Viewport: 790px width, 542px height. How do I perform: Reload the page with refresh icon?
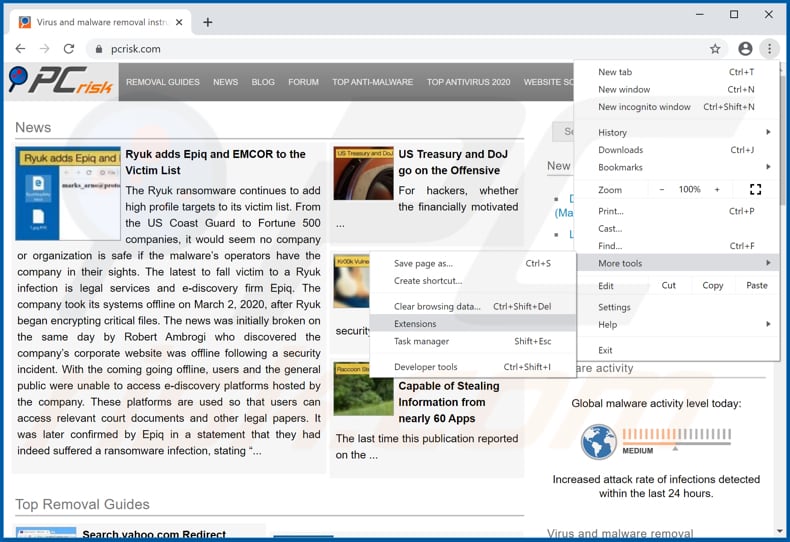[x=69, y=49]
